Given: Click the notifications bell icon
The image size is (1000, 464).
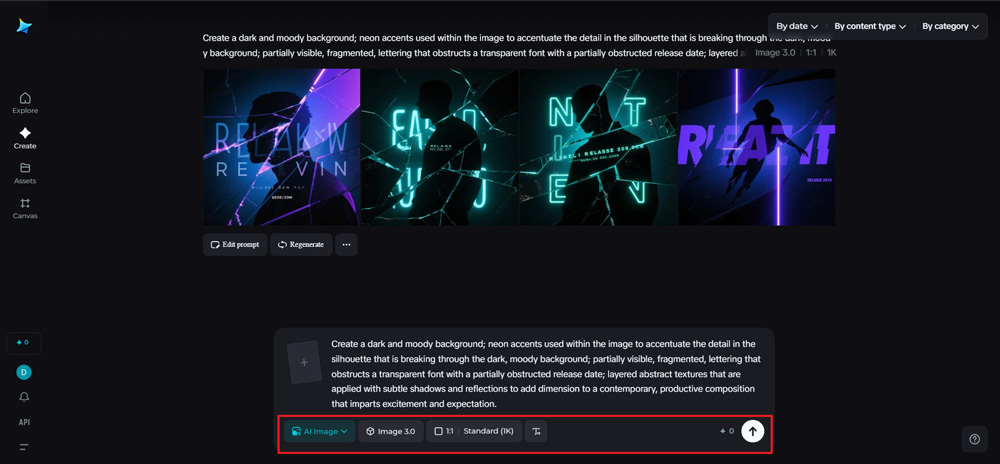Looking at the screenshot, I should (x=24, y=397).
